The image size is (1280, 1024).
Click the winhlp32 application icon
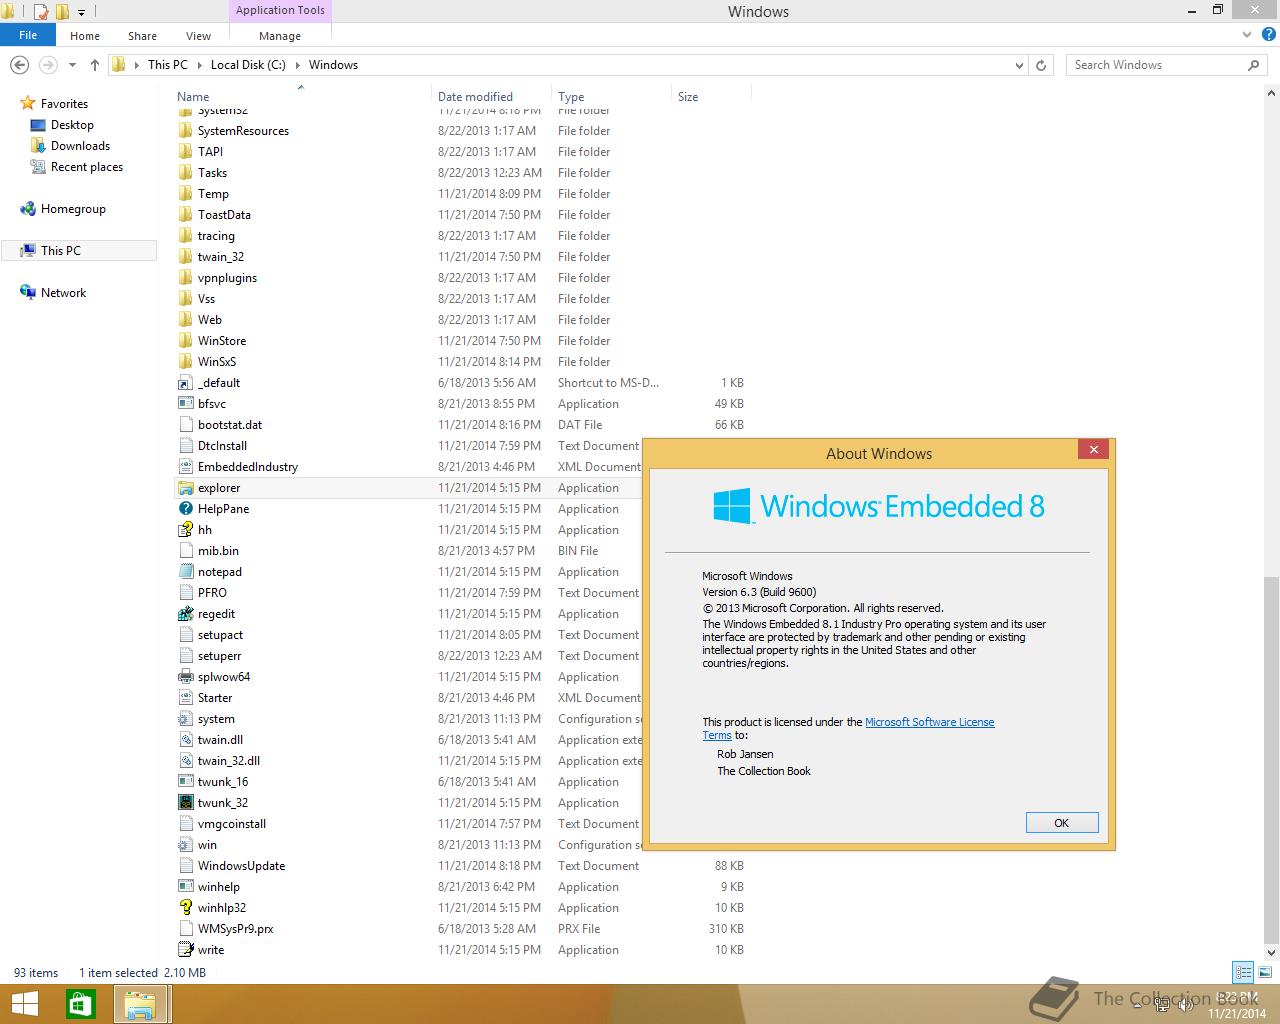(185, 908)
